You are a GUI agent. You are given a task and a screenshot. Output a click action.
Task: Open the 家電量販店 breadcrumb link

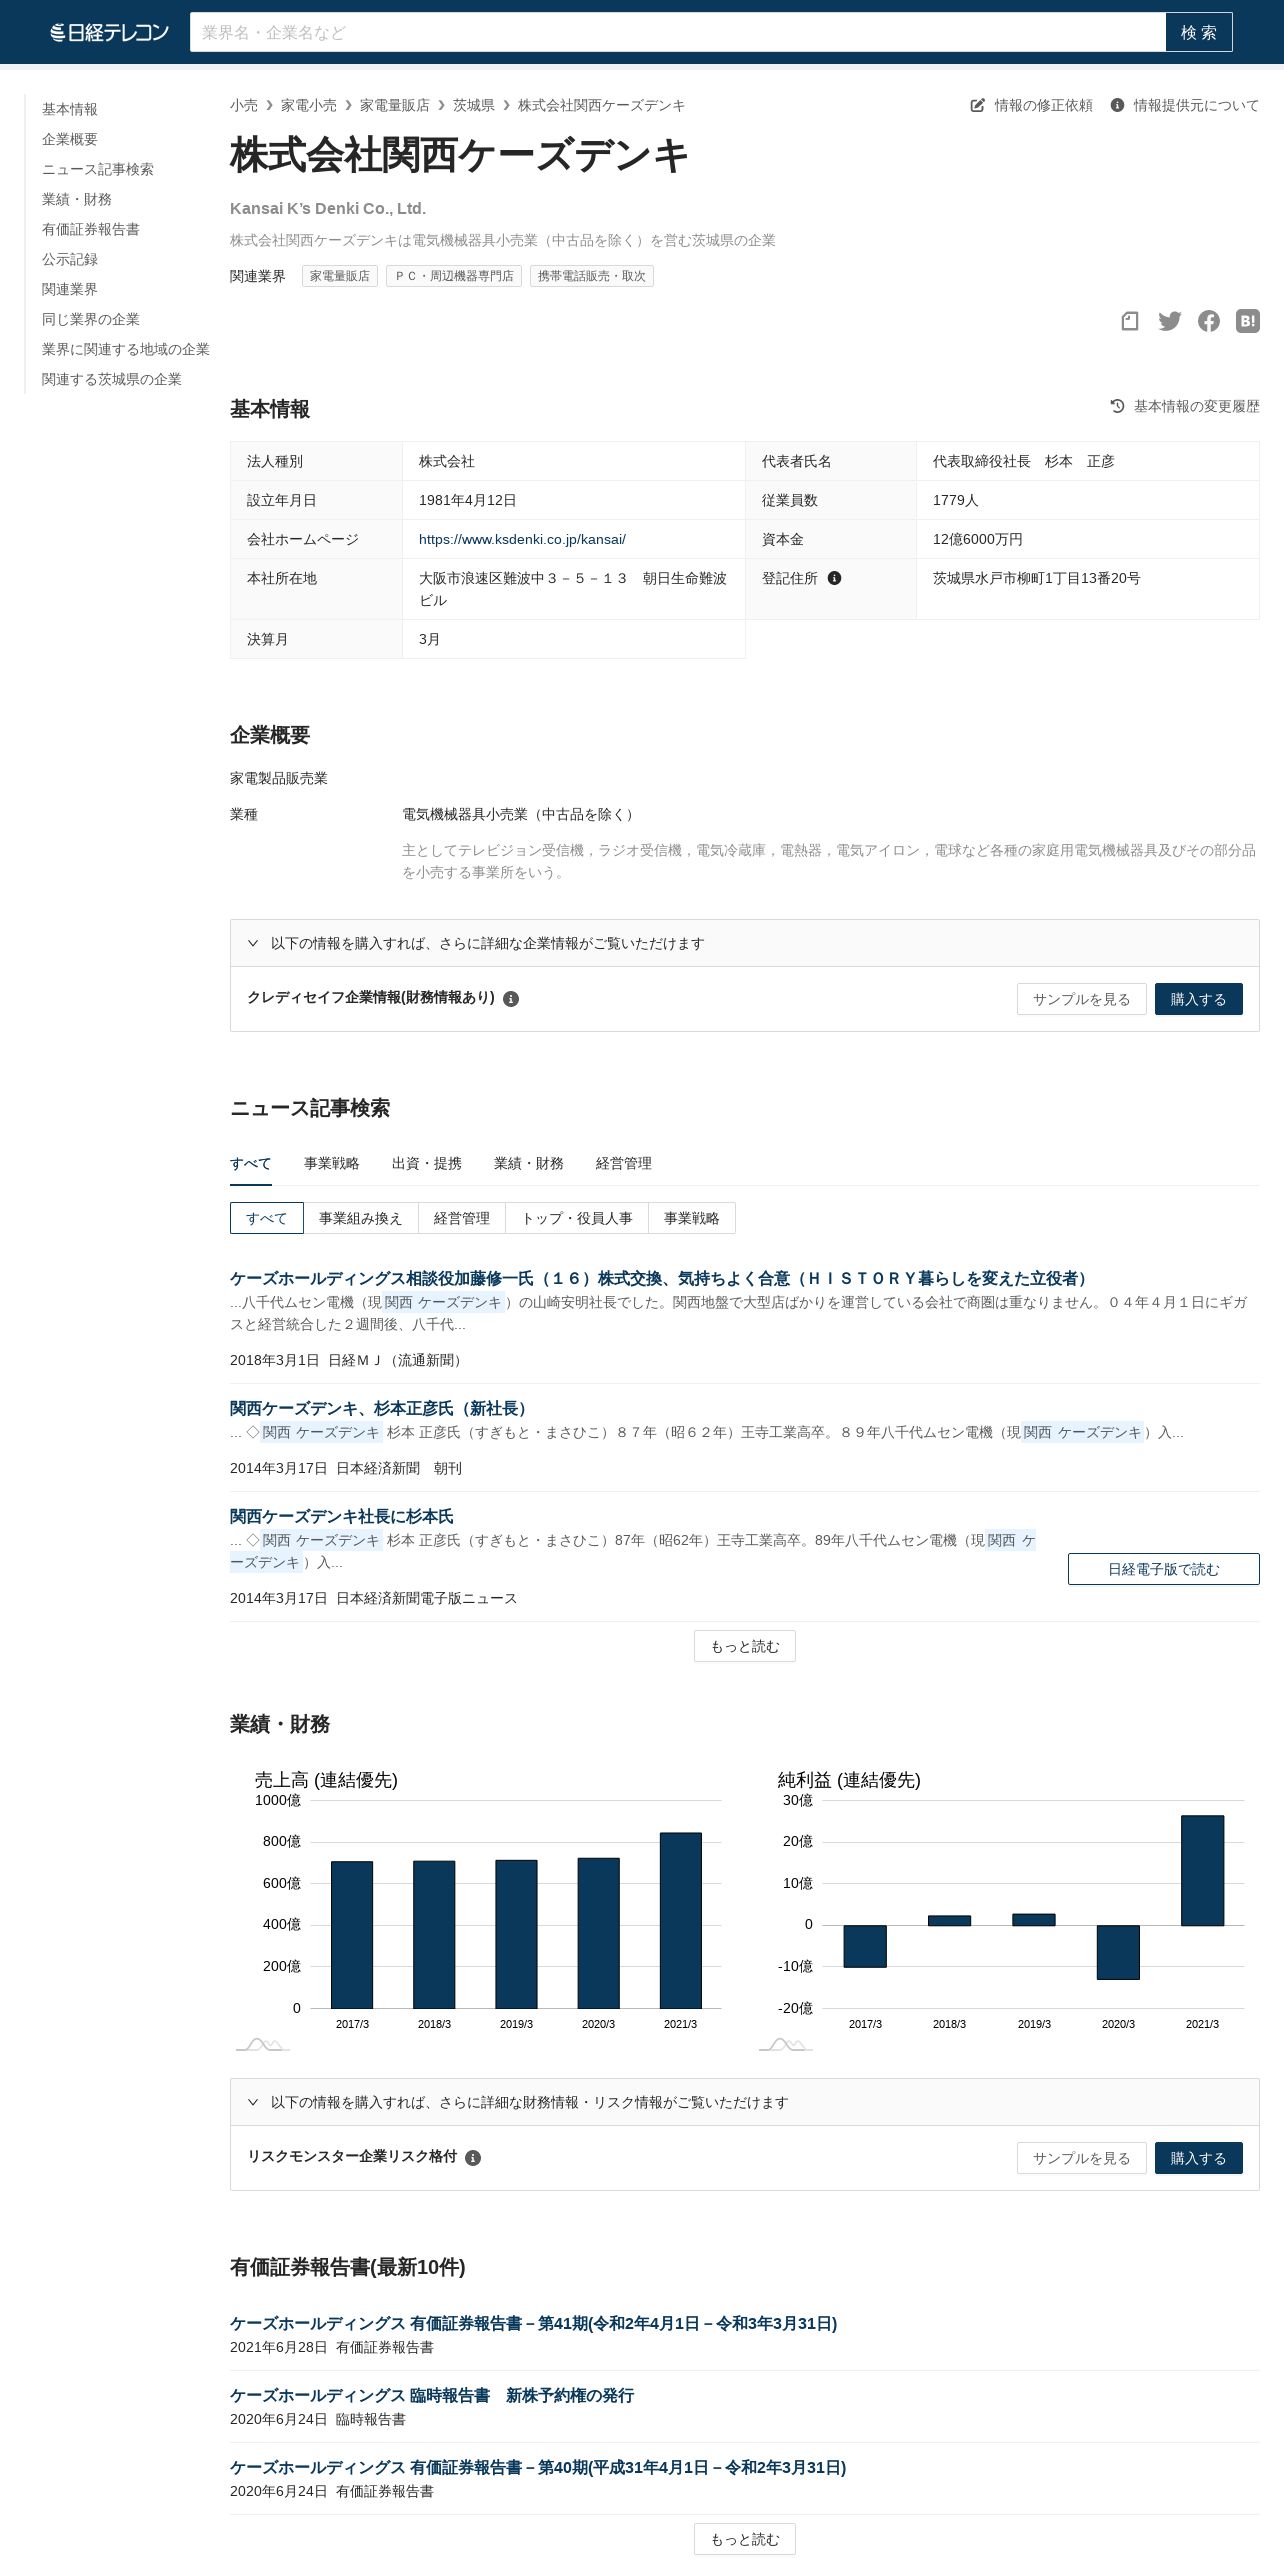tap(395, 105)
